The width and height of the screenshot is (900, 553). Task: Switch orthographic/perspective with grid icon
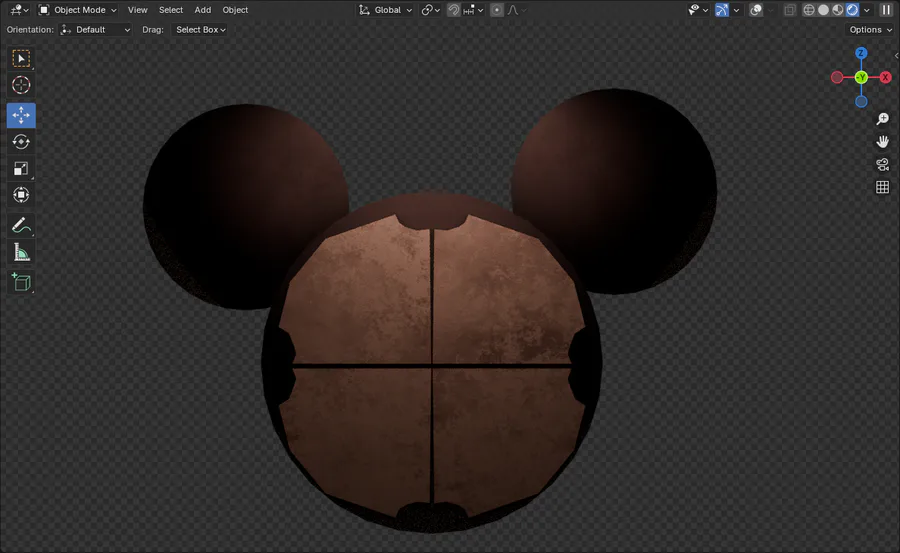882,187
